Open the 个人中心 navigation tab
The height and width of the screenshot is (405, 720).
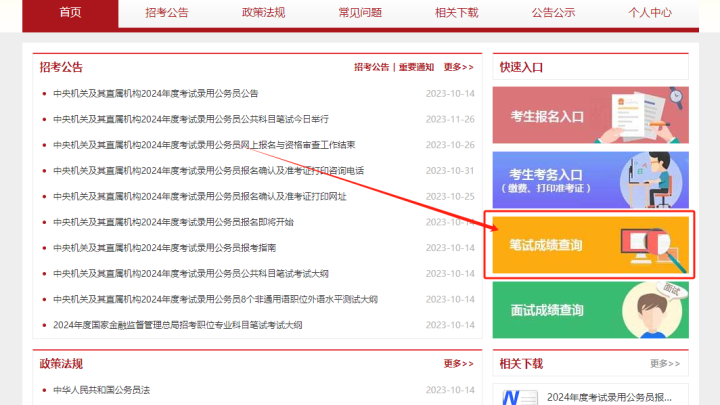point(650,13)
